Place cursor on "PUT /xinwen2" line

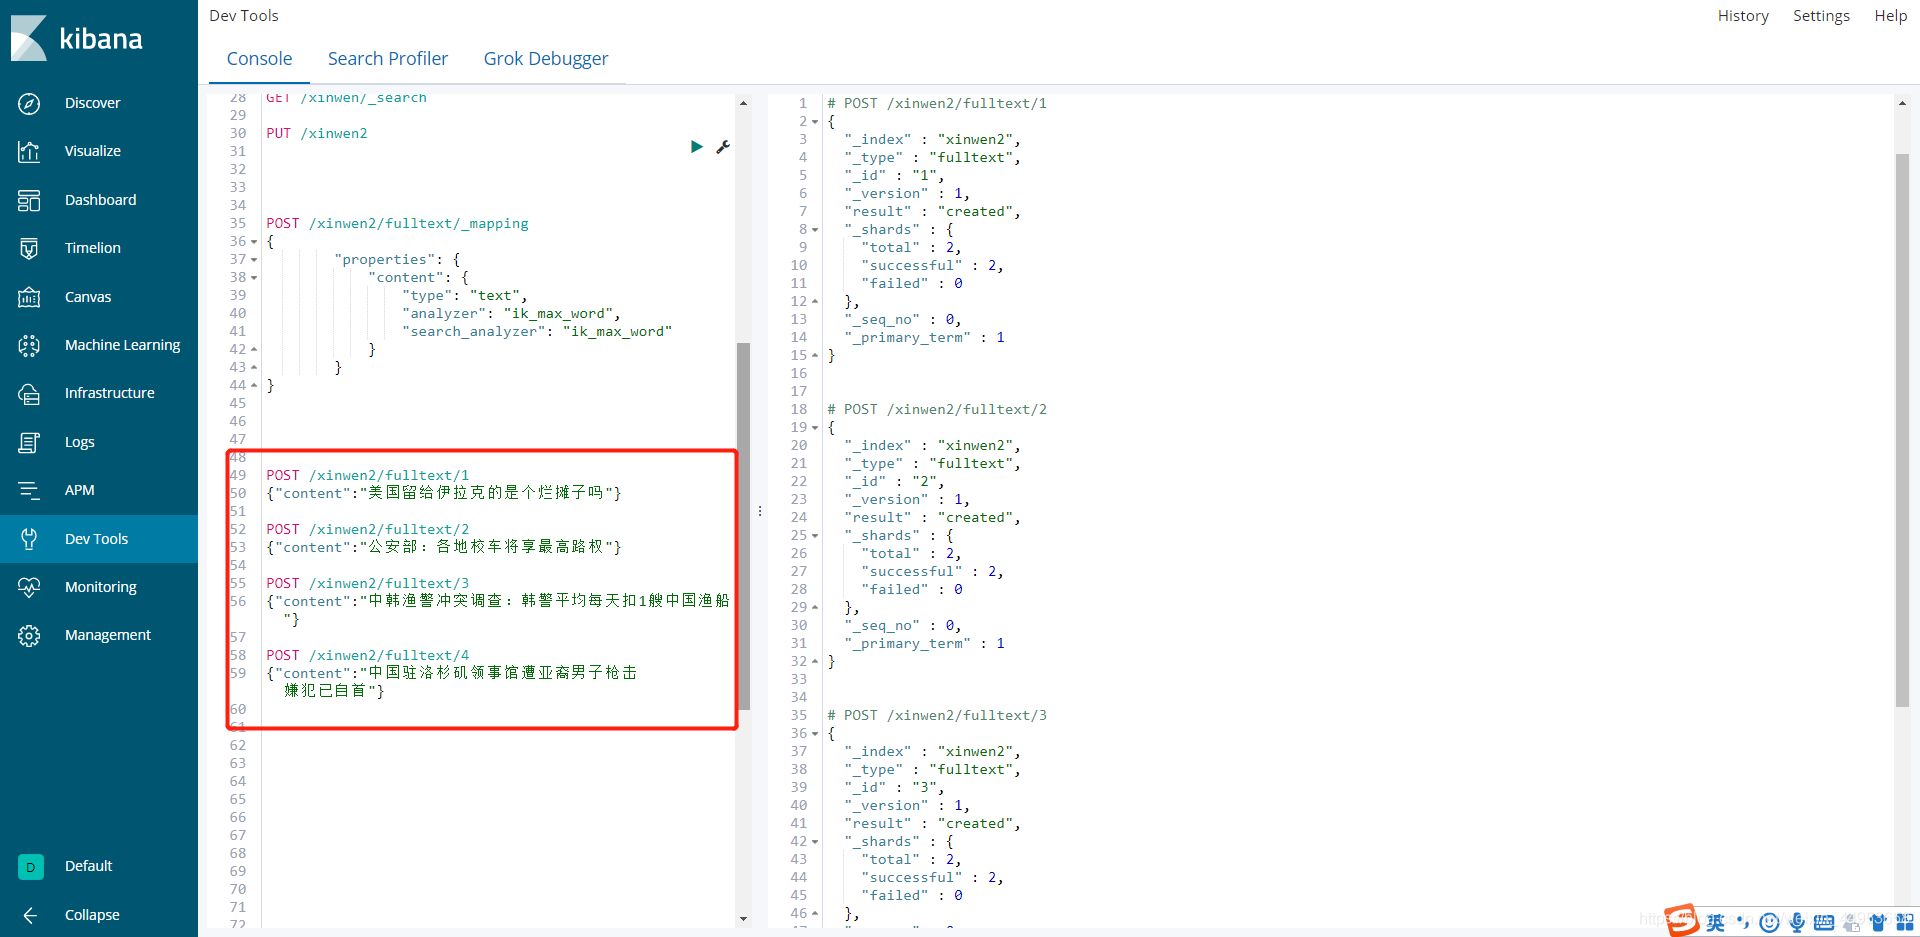(317, 134)
